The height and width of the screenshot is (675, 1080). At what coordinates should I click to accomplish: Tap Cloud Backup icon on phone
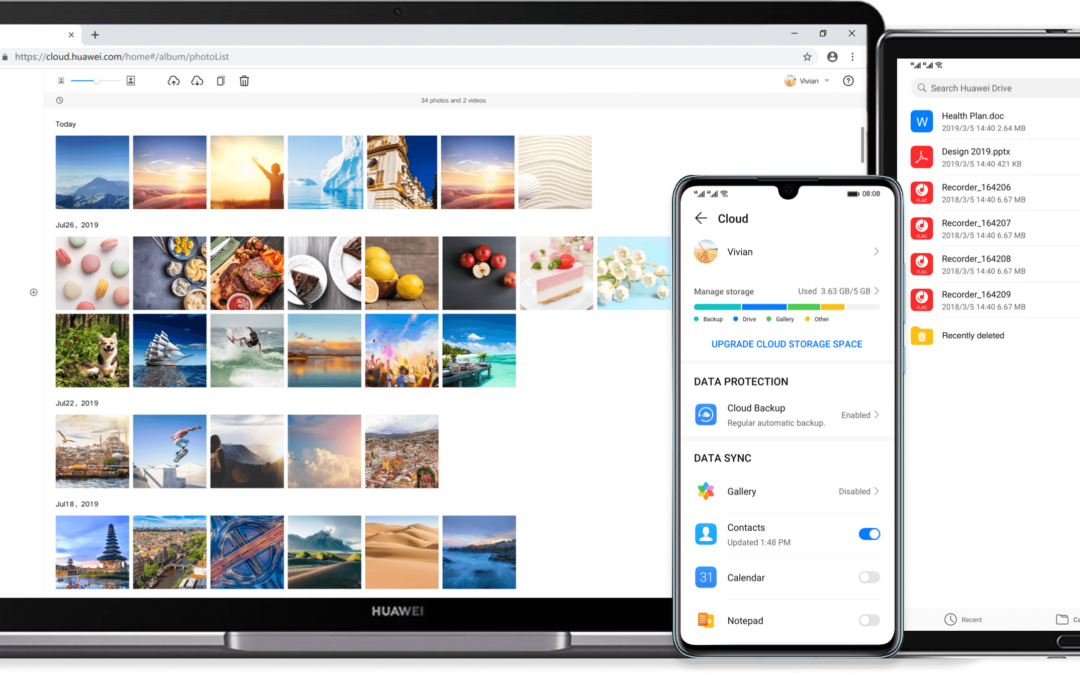pyautogui.click(x=705, y=415)
